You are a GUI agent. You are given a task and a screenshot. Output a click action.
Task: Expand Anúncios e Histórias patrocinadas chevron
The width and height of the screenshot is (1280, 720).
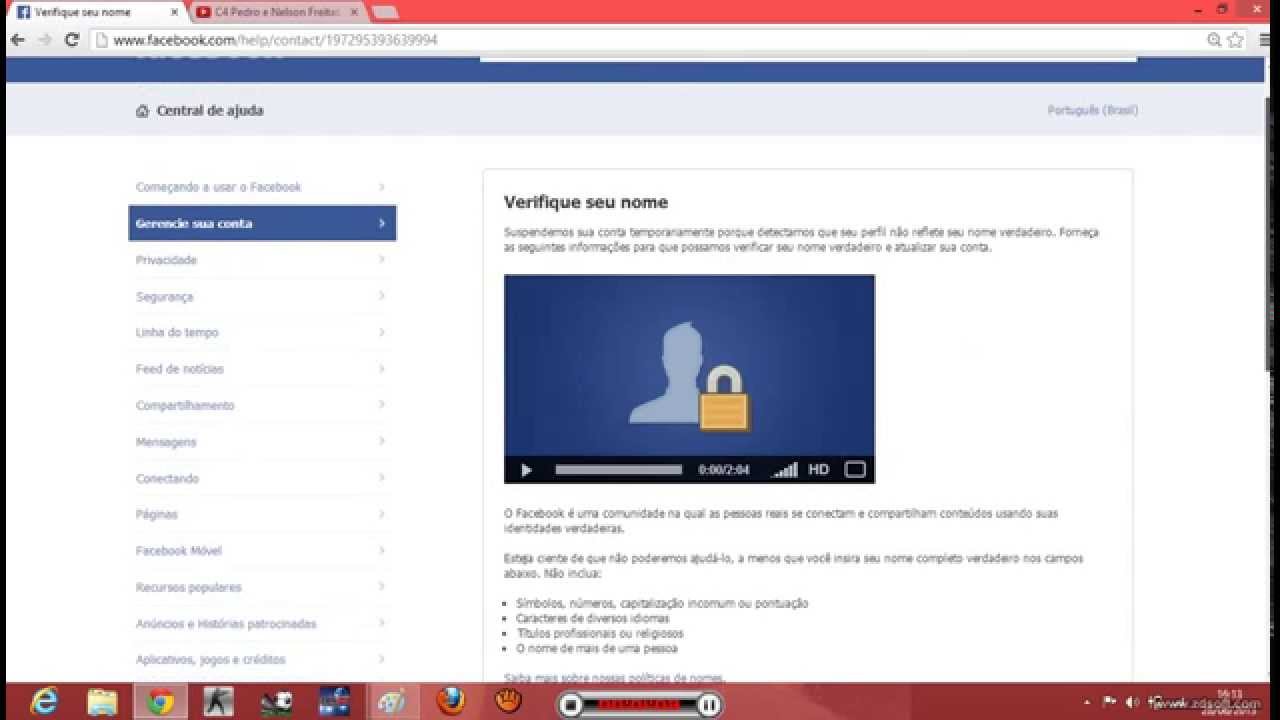382,623
